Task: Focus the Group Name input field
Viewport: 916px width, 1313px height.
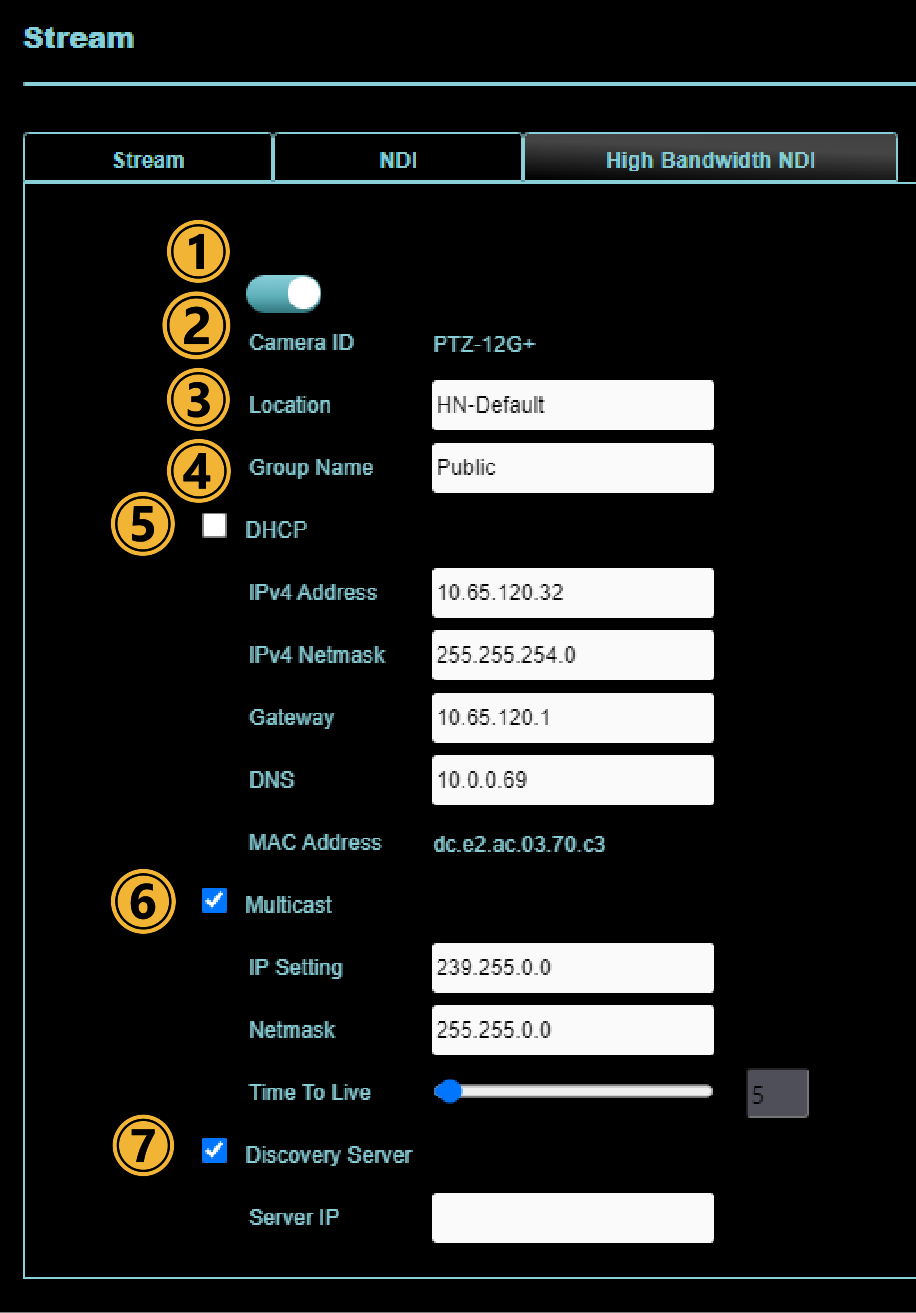Action: [x=572, y=468]
